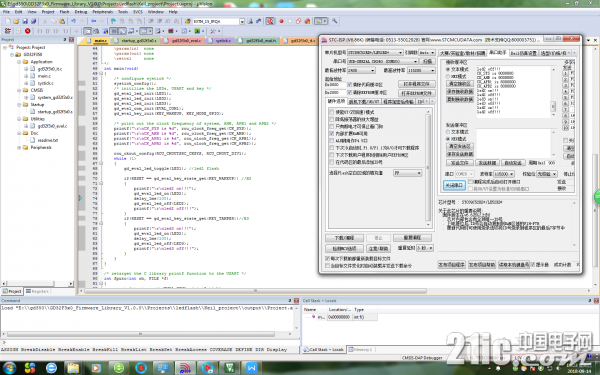600x375 pixels.
Task: Create a new file in uVision toolbar
Action: point(8,21)
